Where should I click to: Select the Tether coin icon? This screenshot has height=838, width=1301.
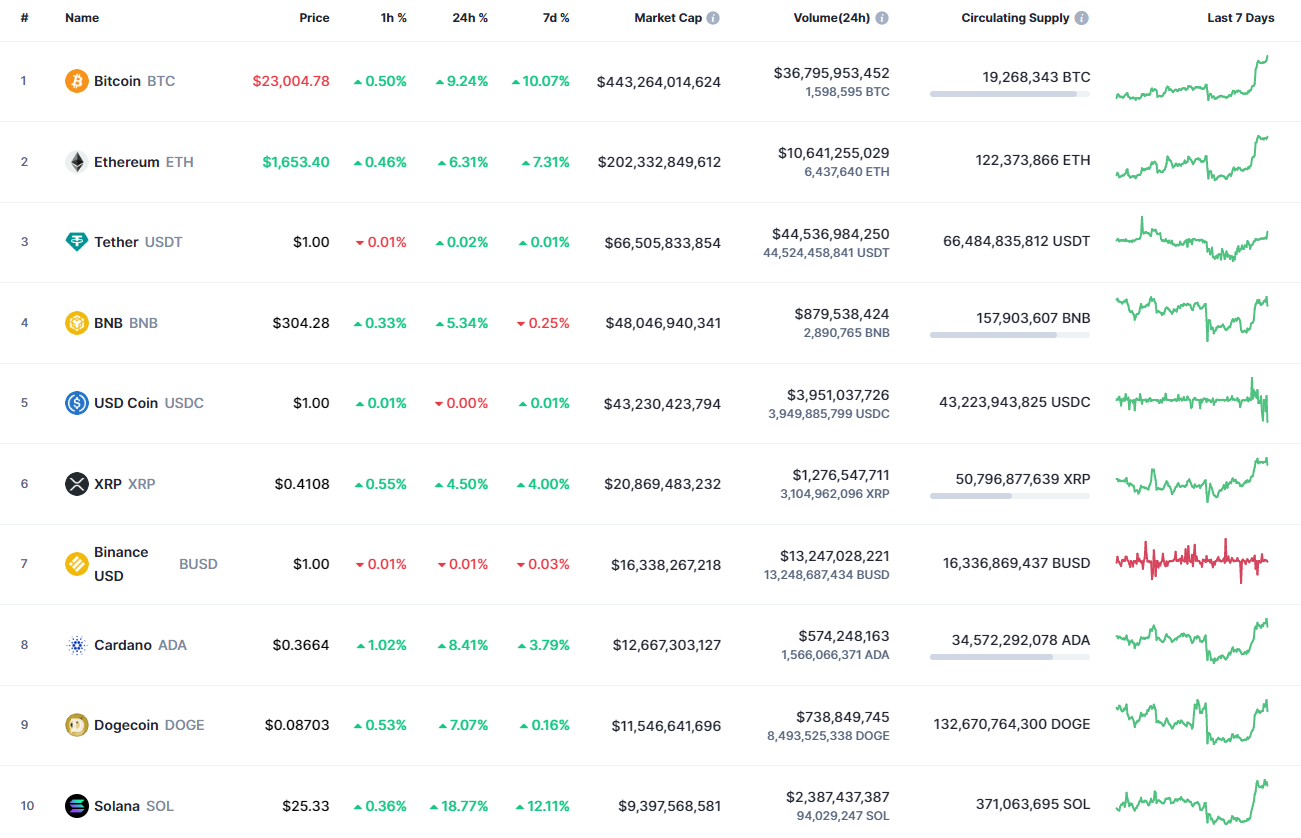[x=75, y=242]
